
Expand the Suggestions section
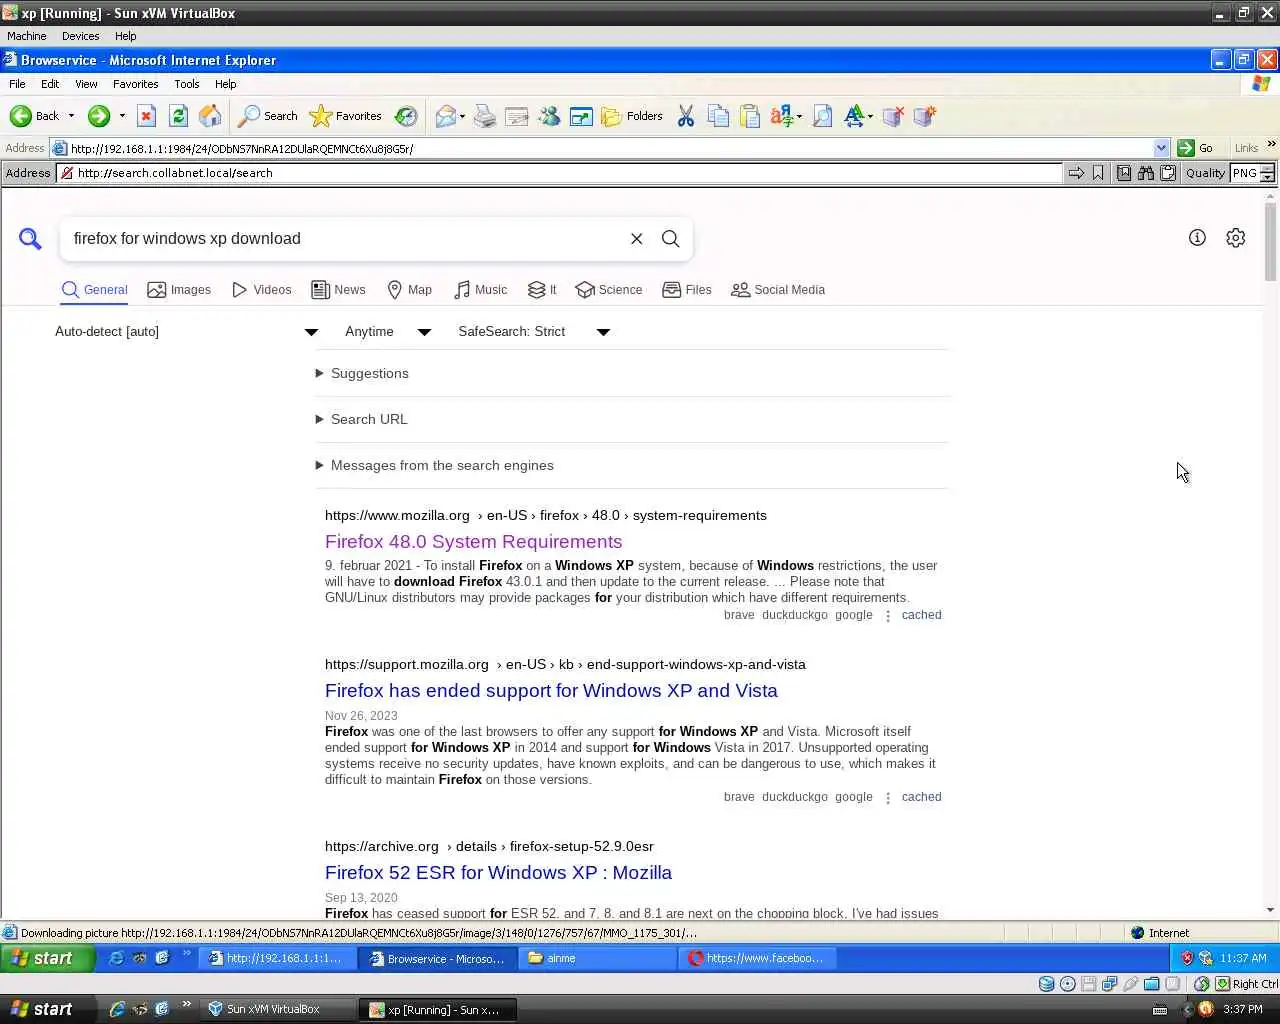pyautogui.click(x=361, y=373)
